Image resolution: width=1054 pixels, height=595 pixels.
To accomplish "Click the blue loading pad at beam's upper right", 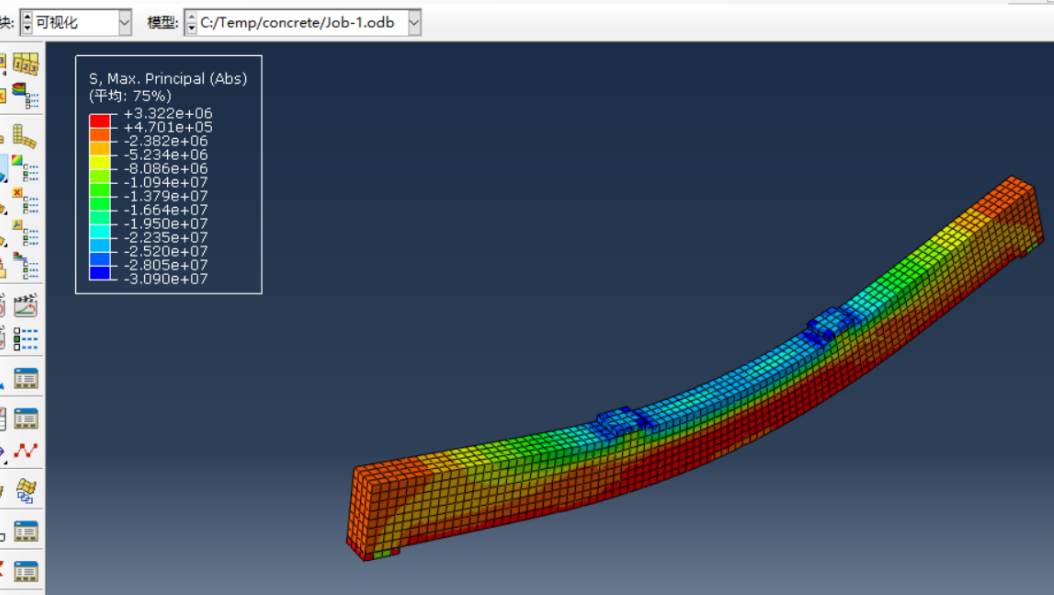I will (x=832, y=323).
